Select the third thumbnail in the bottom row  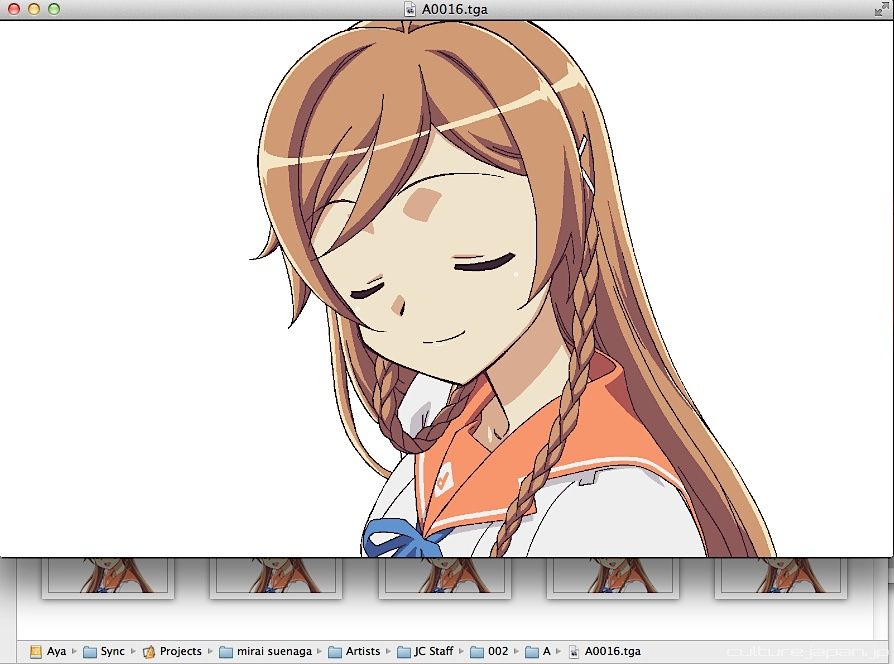pos(444,577)
